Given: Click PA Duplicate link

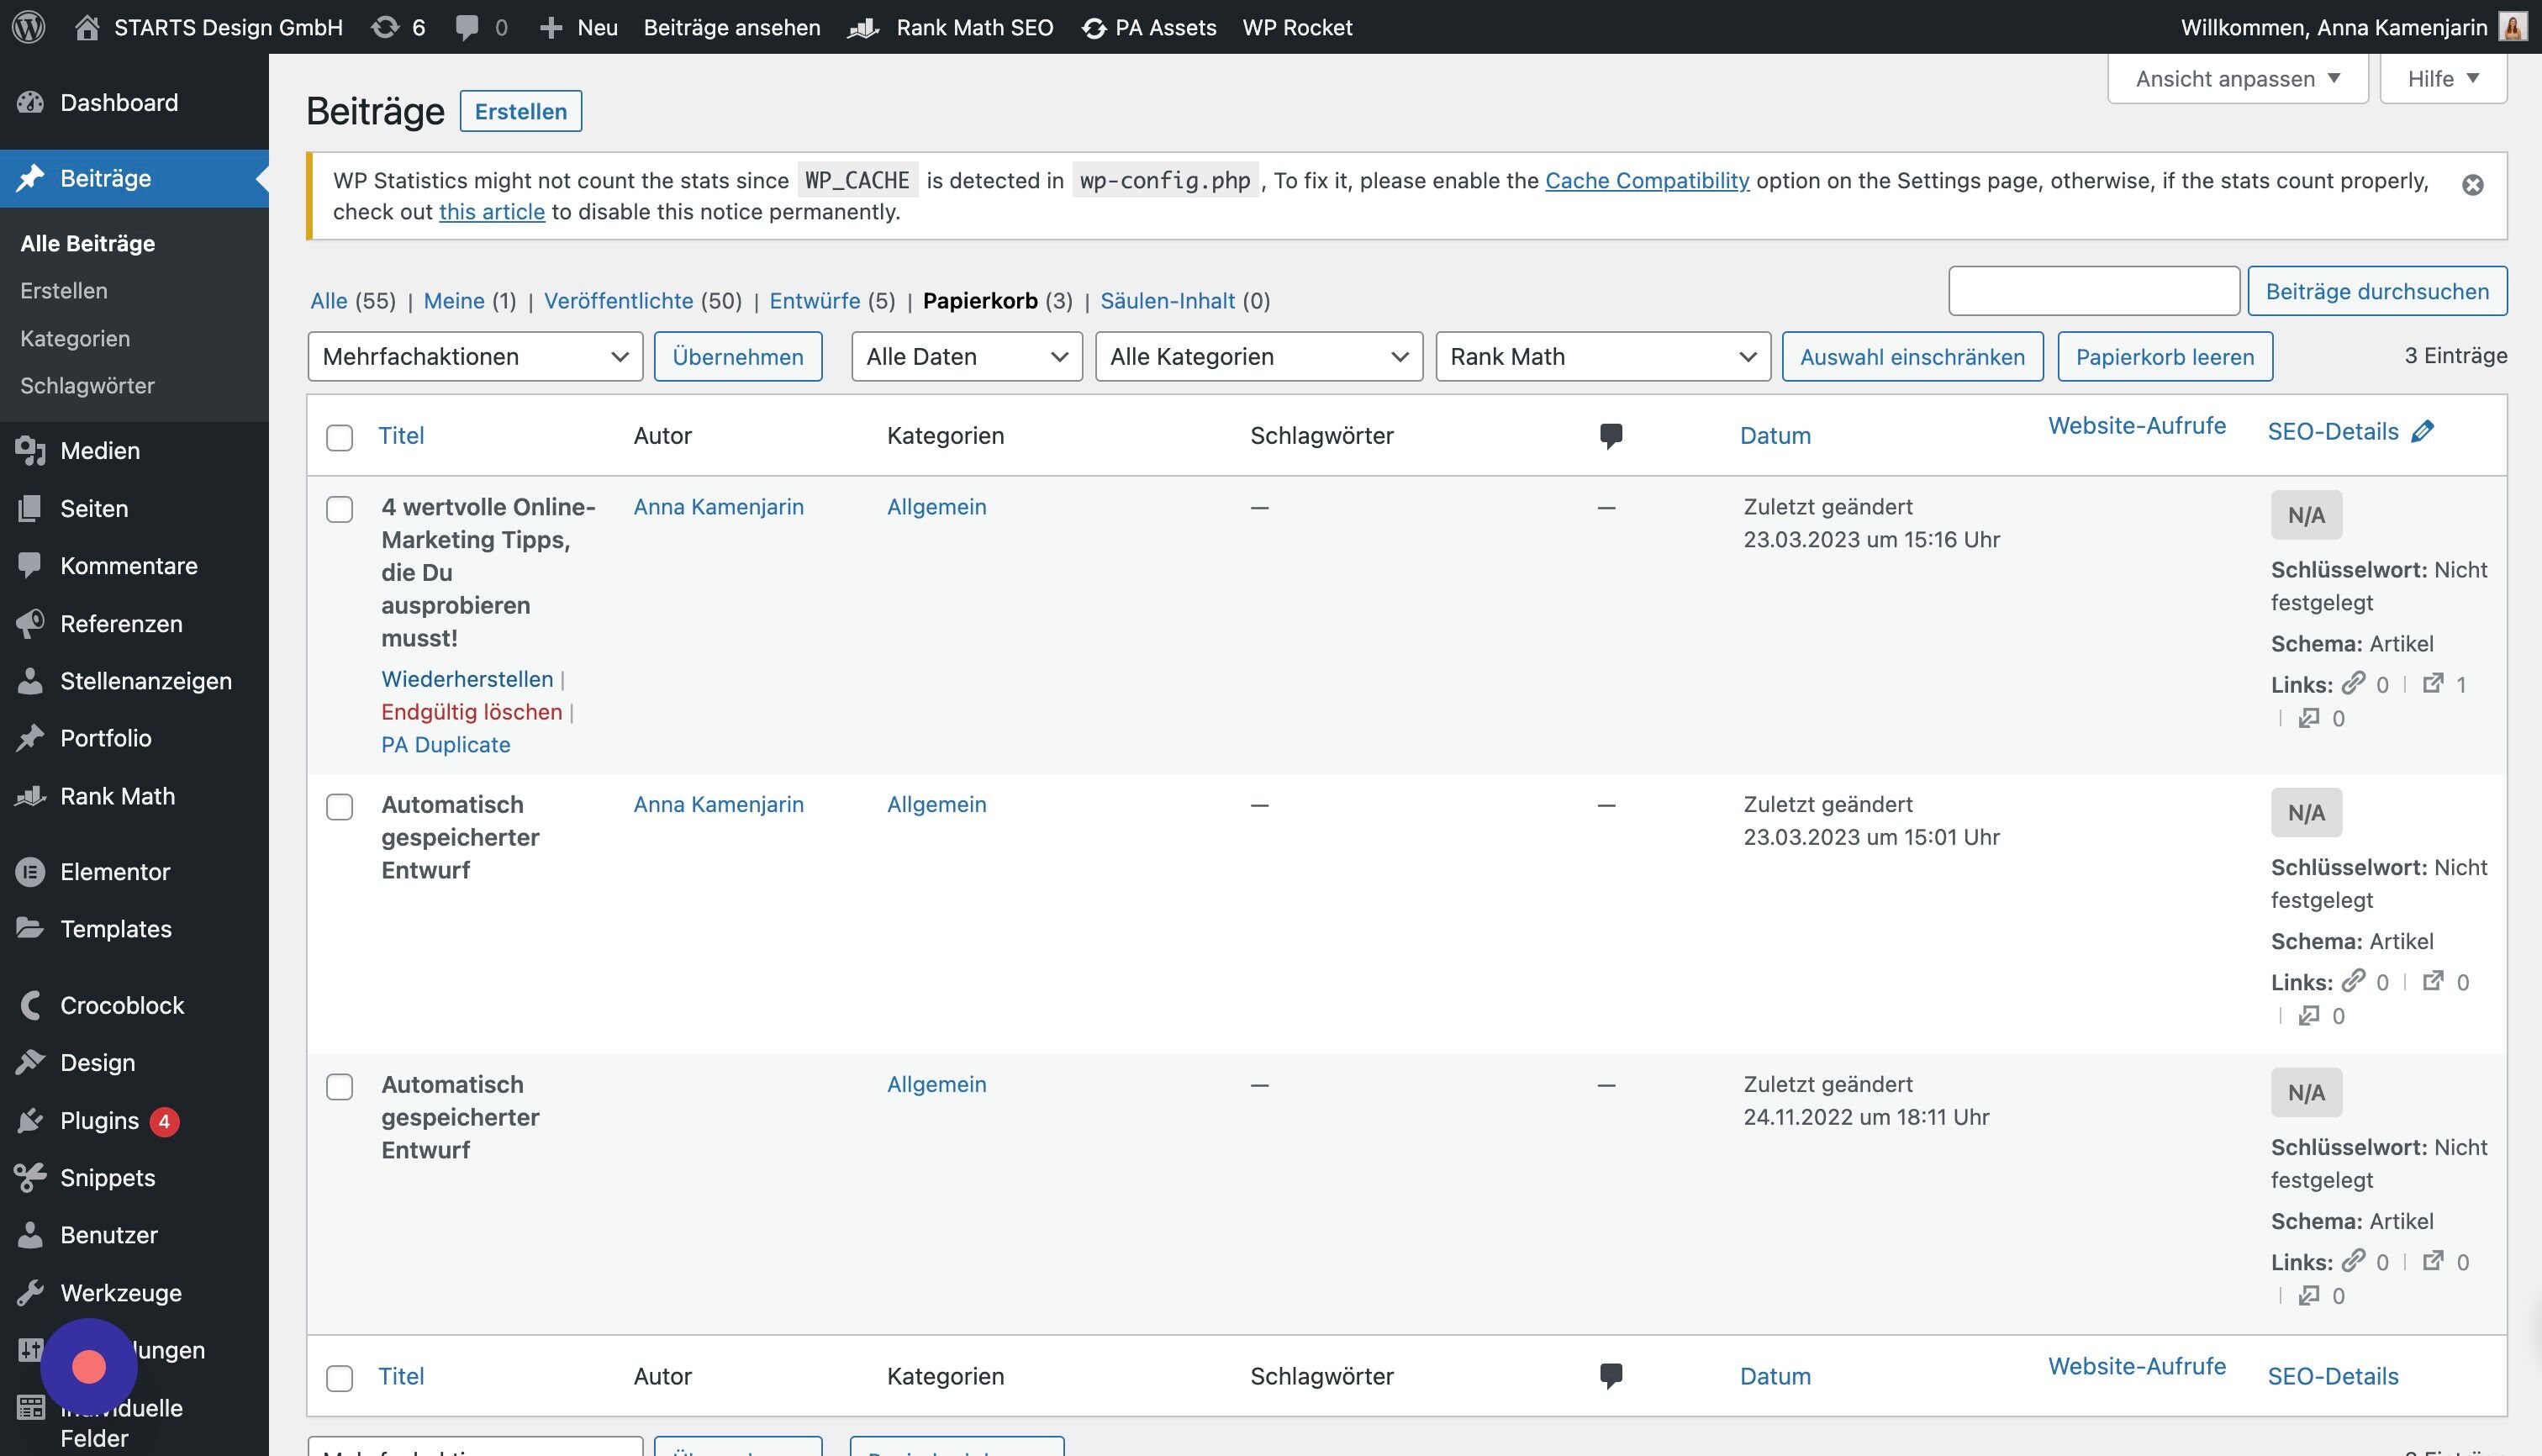Looking at the screenshot, I should [445, 744].
